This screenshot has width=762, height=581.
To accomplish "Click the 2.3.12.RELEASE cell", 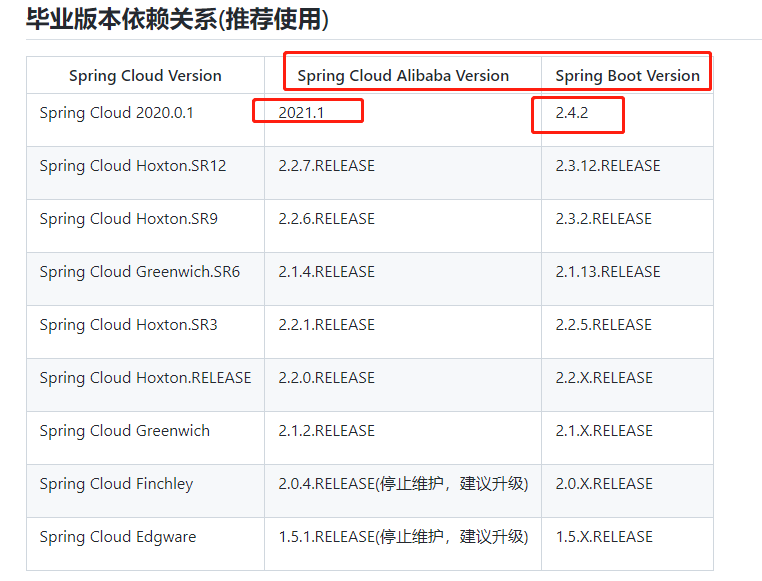I will 627,173.
